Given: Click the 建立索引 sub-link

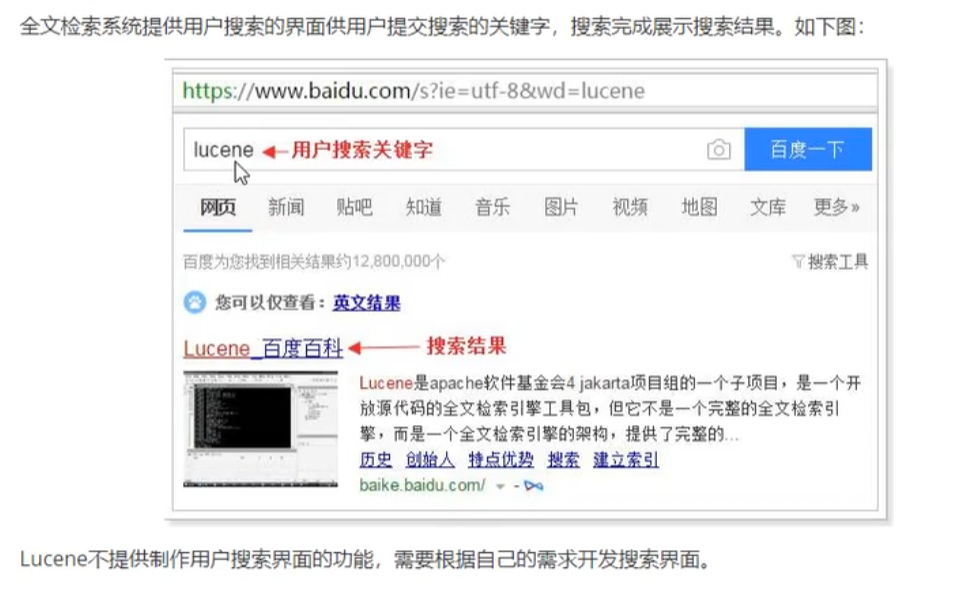Looking at the screenshot, I should [626, 460].
